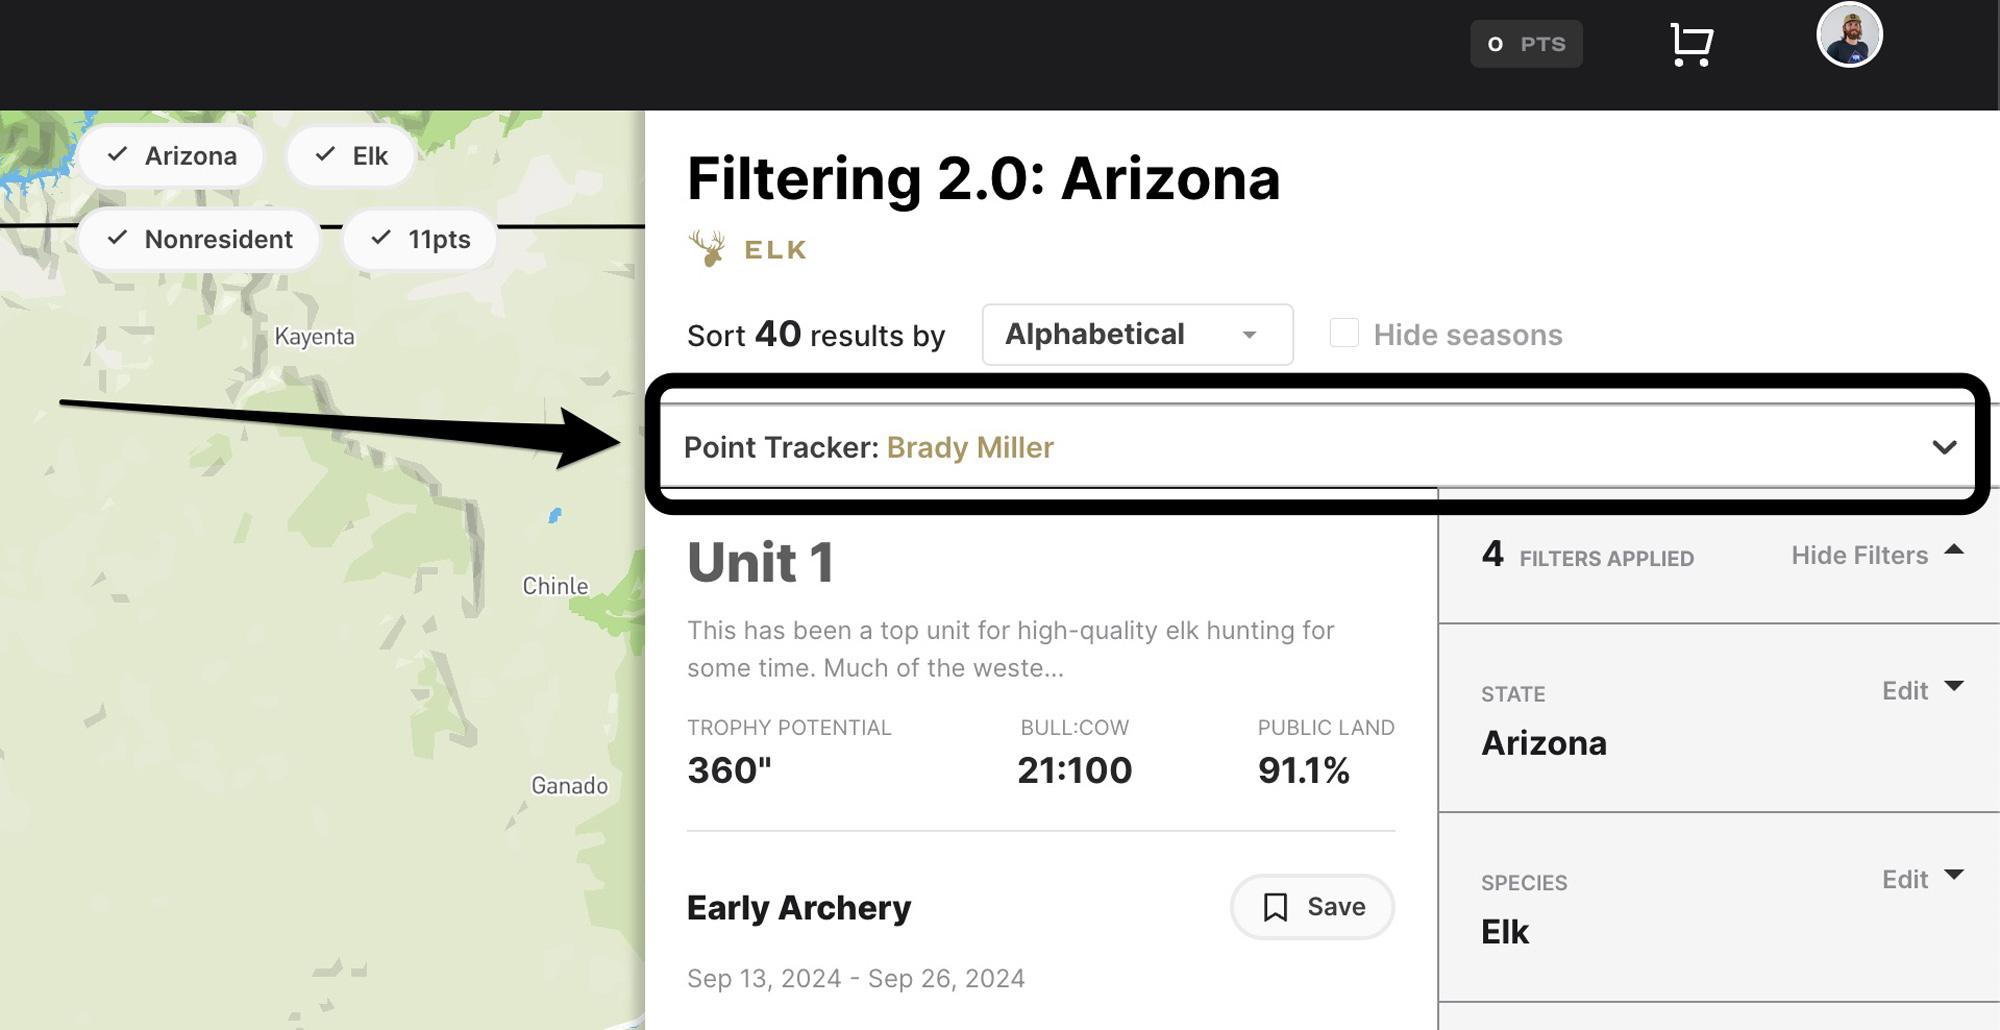This screenshot has height=1030, width=2000.
Task: Enable the Hide seasons checkbox
Action: click(x=1344, y=331)
